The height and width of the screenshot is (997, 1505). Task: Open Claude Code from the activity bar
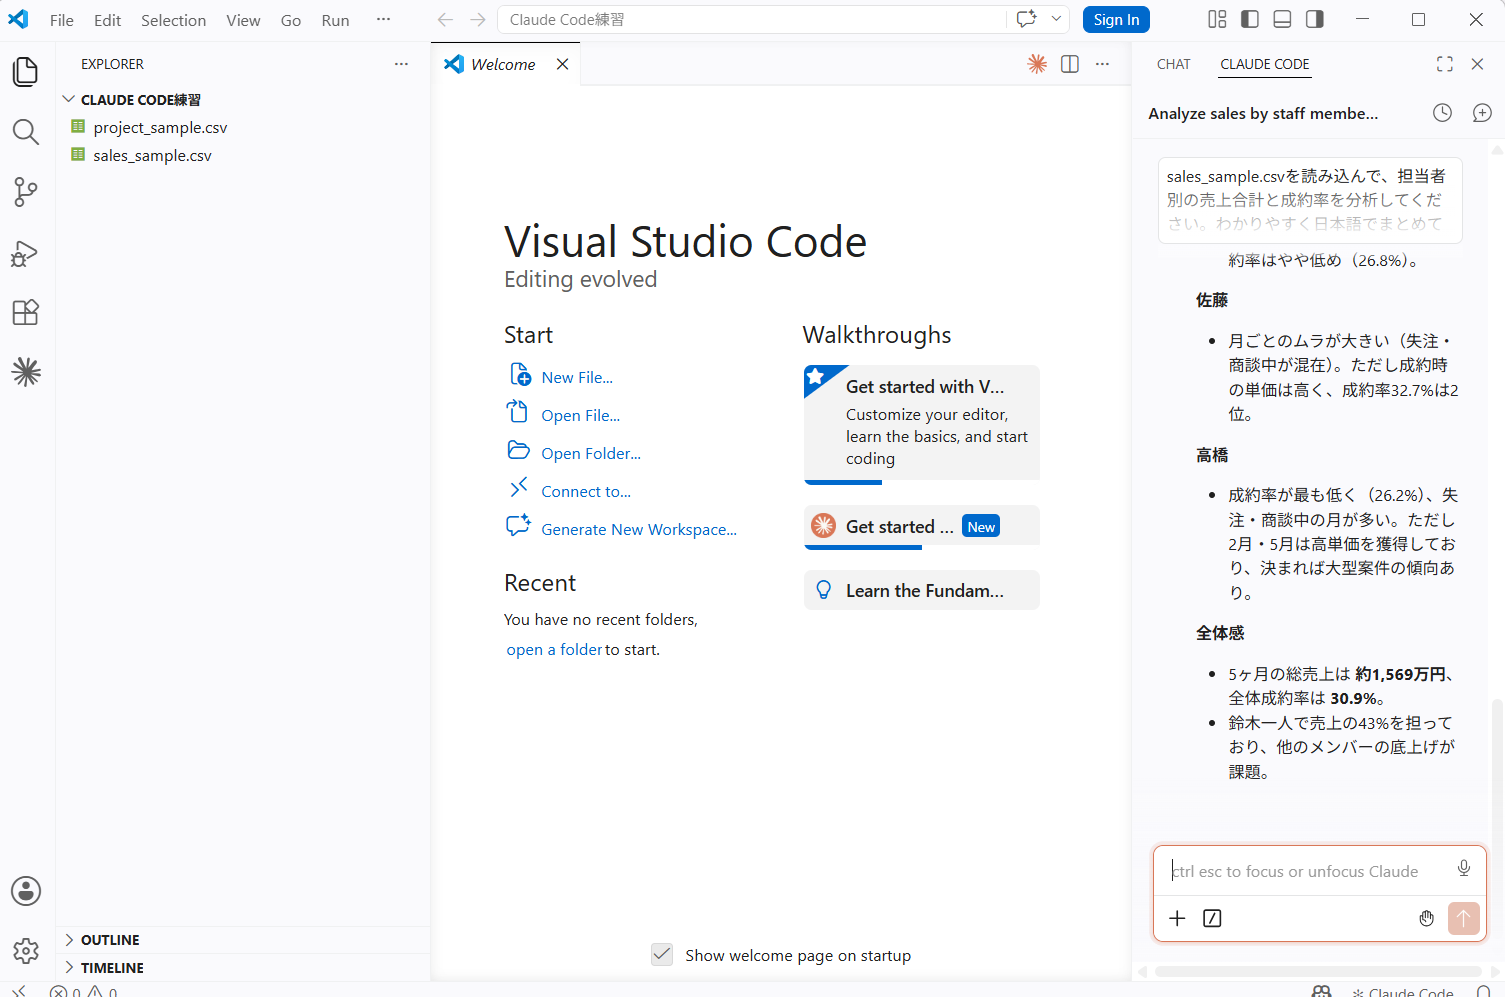pos(26,372)
